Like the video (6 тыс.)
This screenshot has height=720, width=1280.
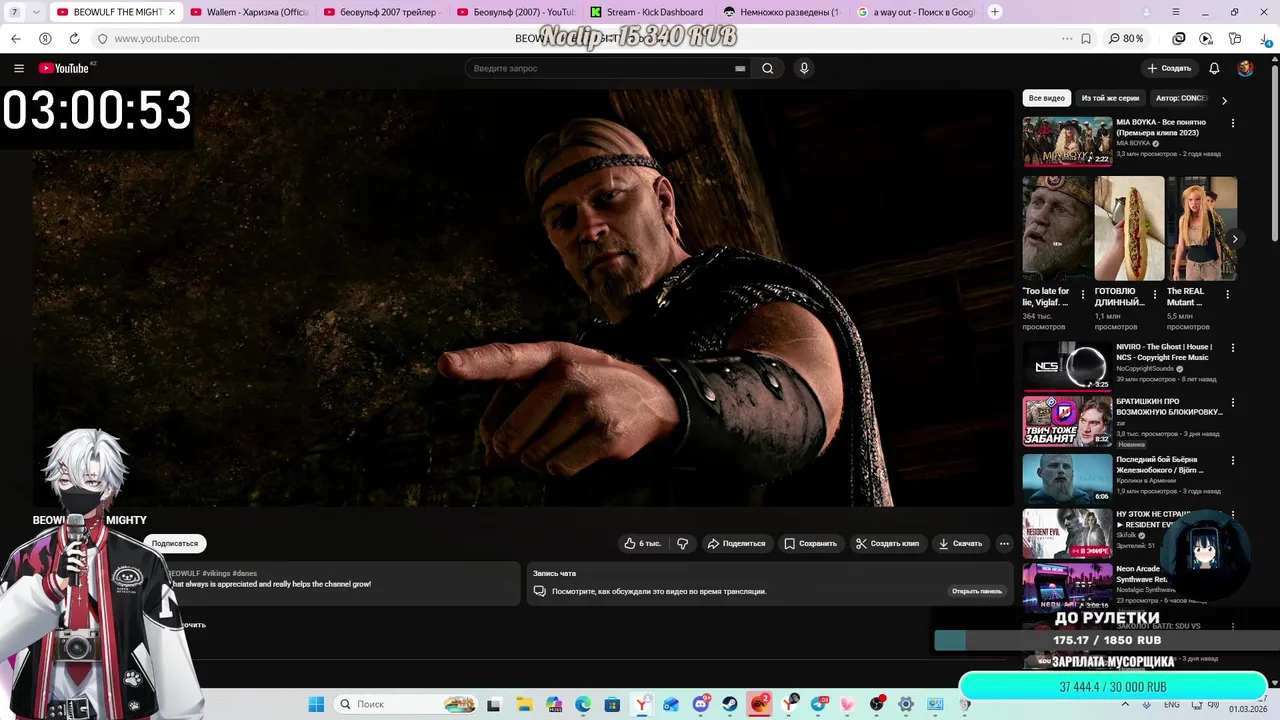pyautogui.click(x=643, y=543)
